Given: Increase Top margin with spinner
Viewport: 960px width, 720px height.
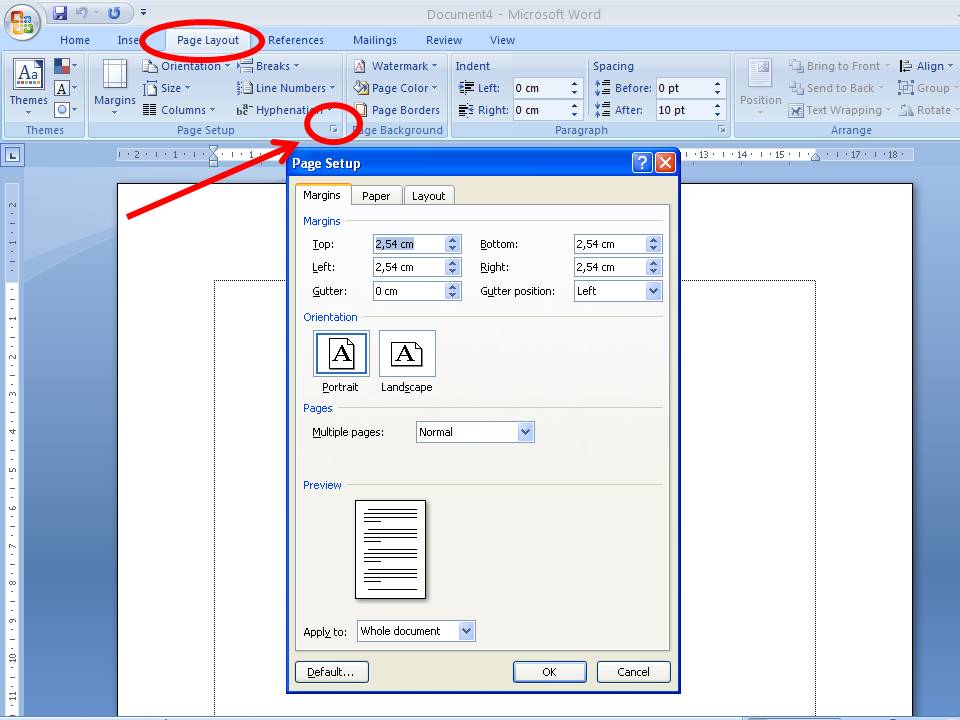Looking at the screenshot, I should [x=452, y=240].
